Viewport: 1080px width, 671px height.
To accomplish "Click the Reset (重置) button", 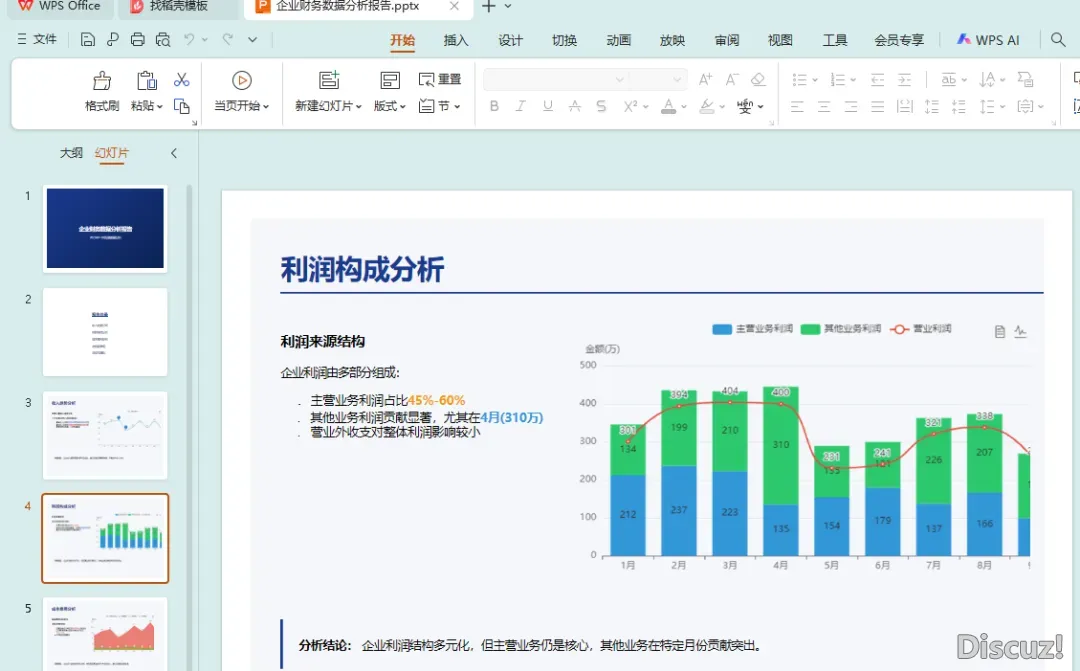I will coord(440,79).
